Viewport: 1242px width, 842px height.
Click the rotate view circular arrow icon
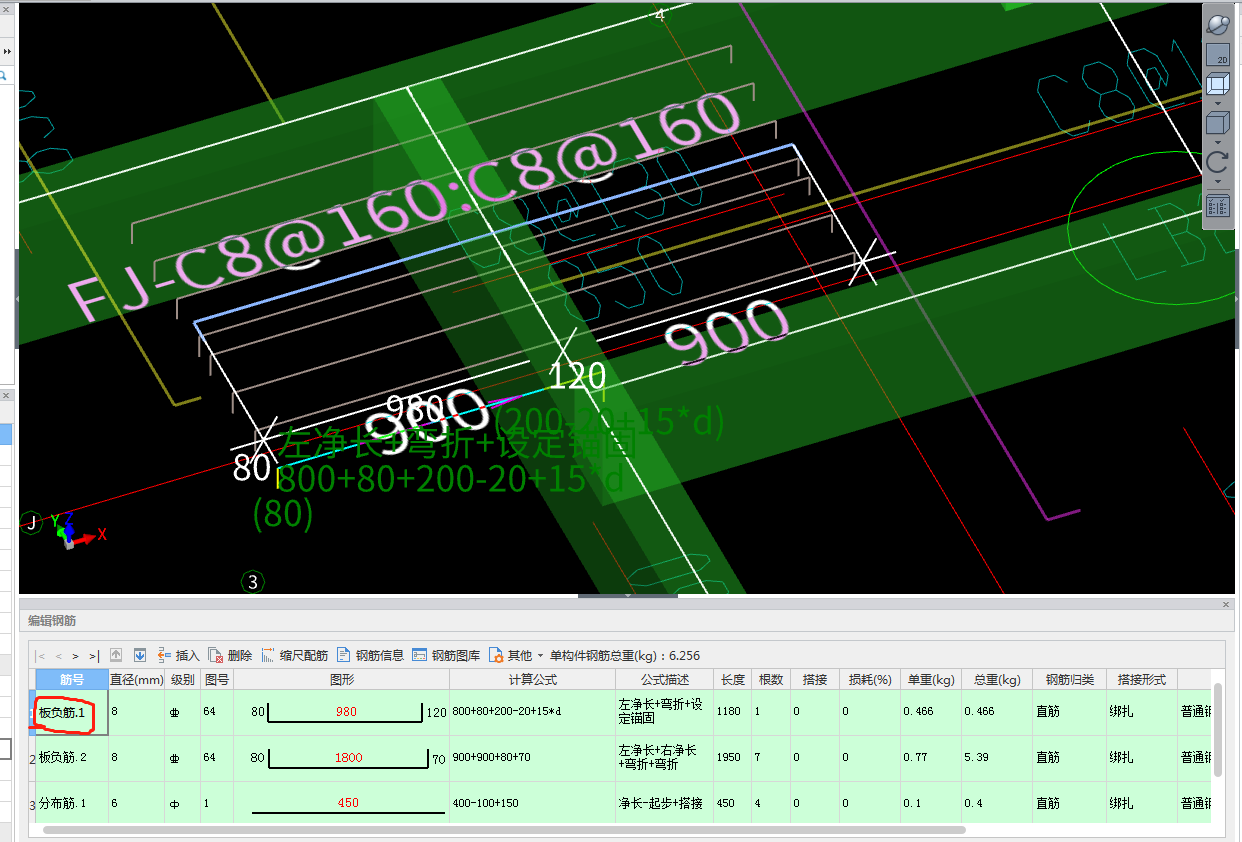coord(1217,162)
